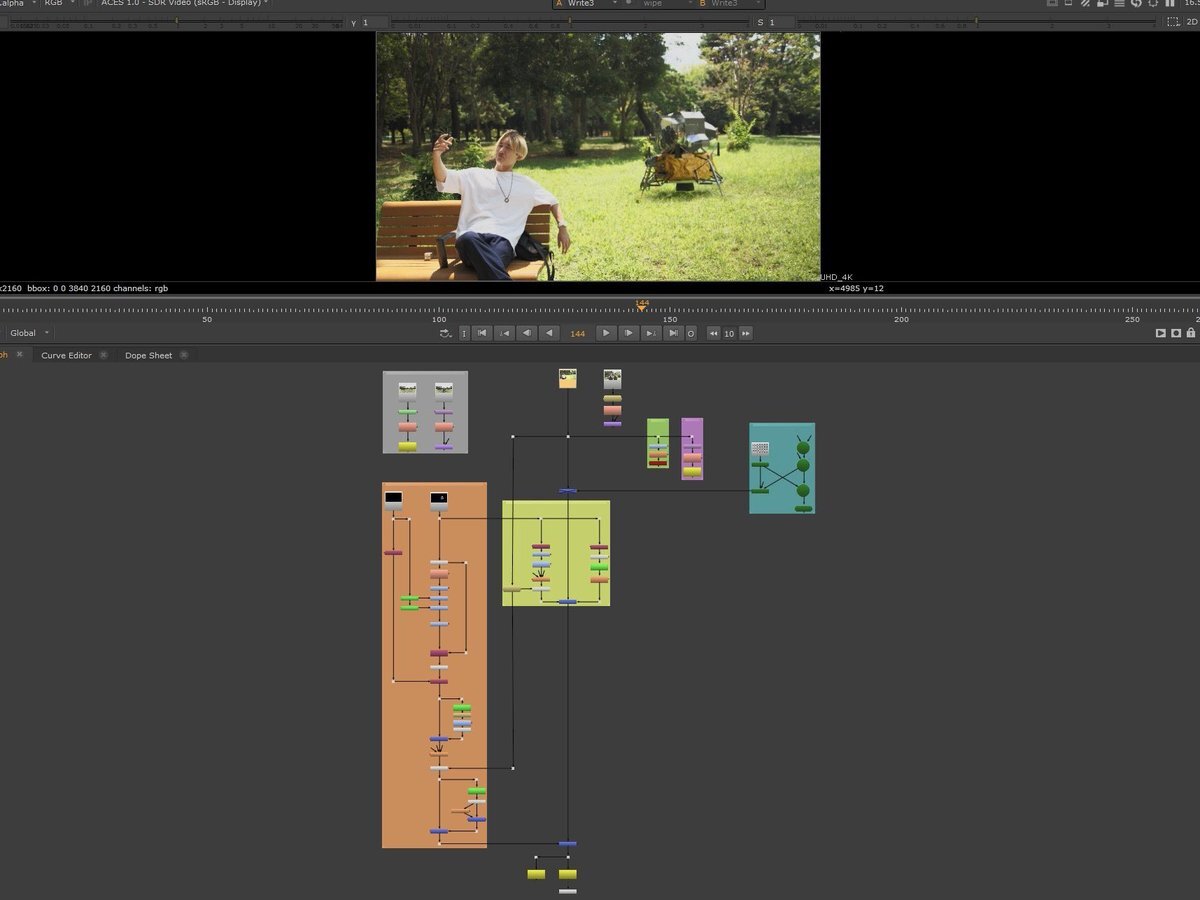
Task: Skip forward by 10 frames
Action: 746,333
